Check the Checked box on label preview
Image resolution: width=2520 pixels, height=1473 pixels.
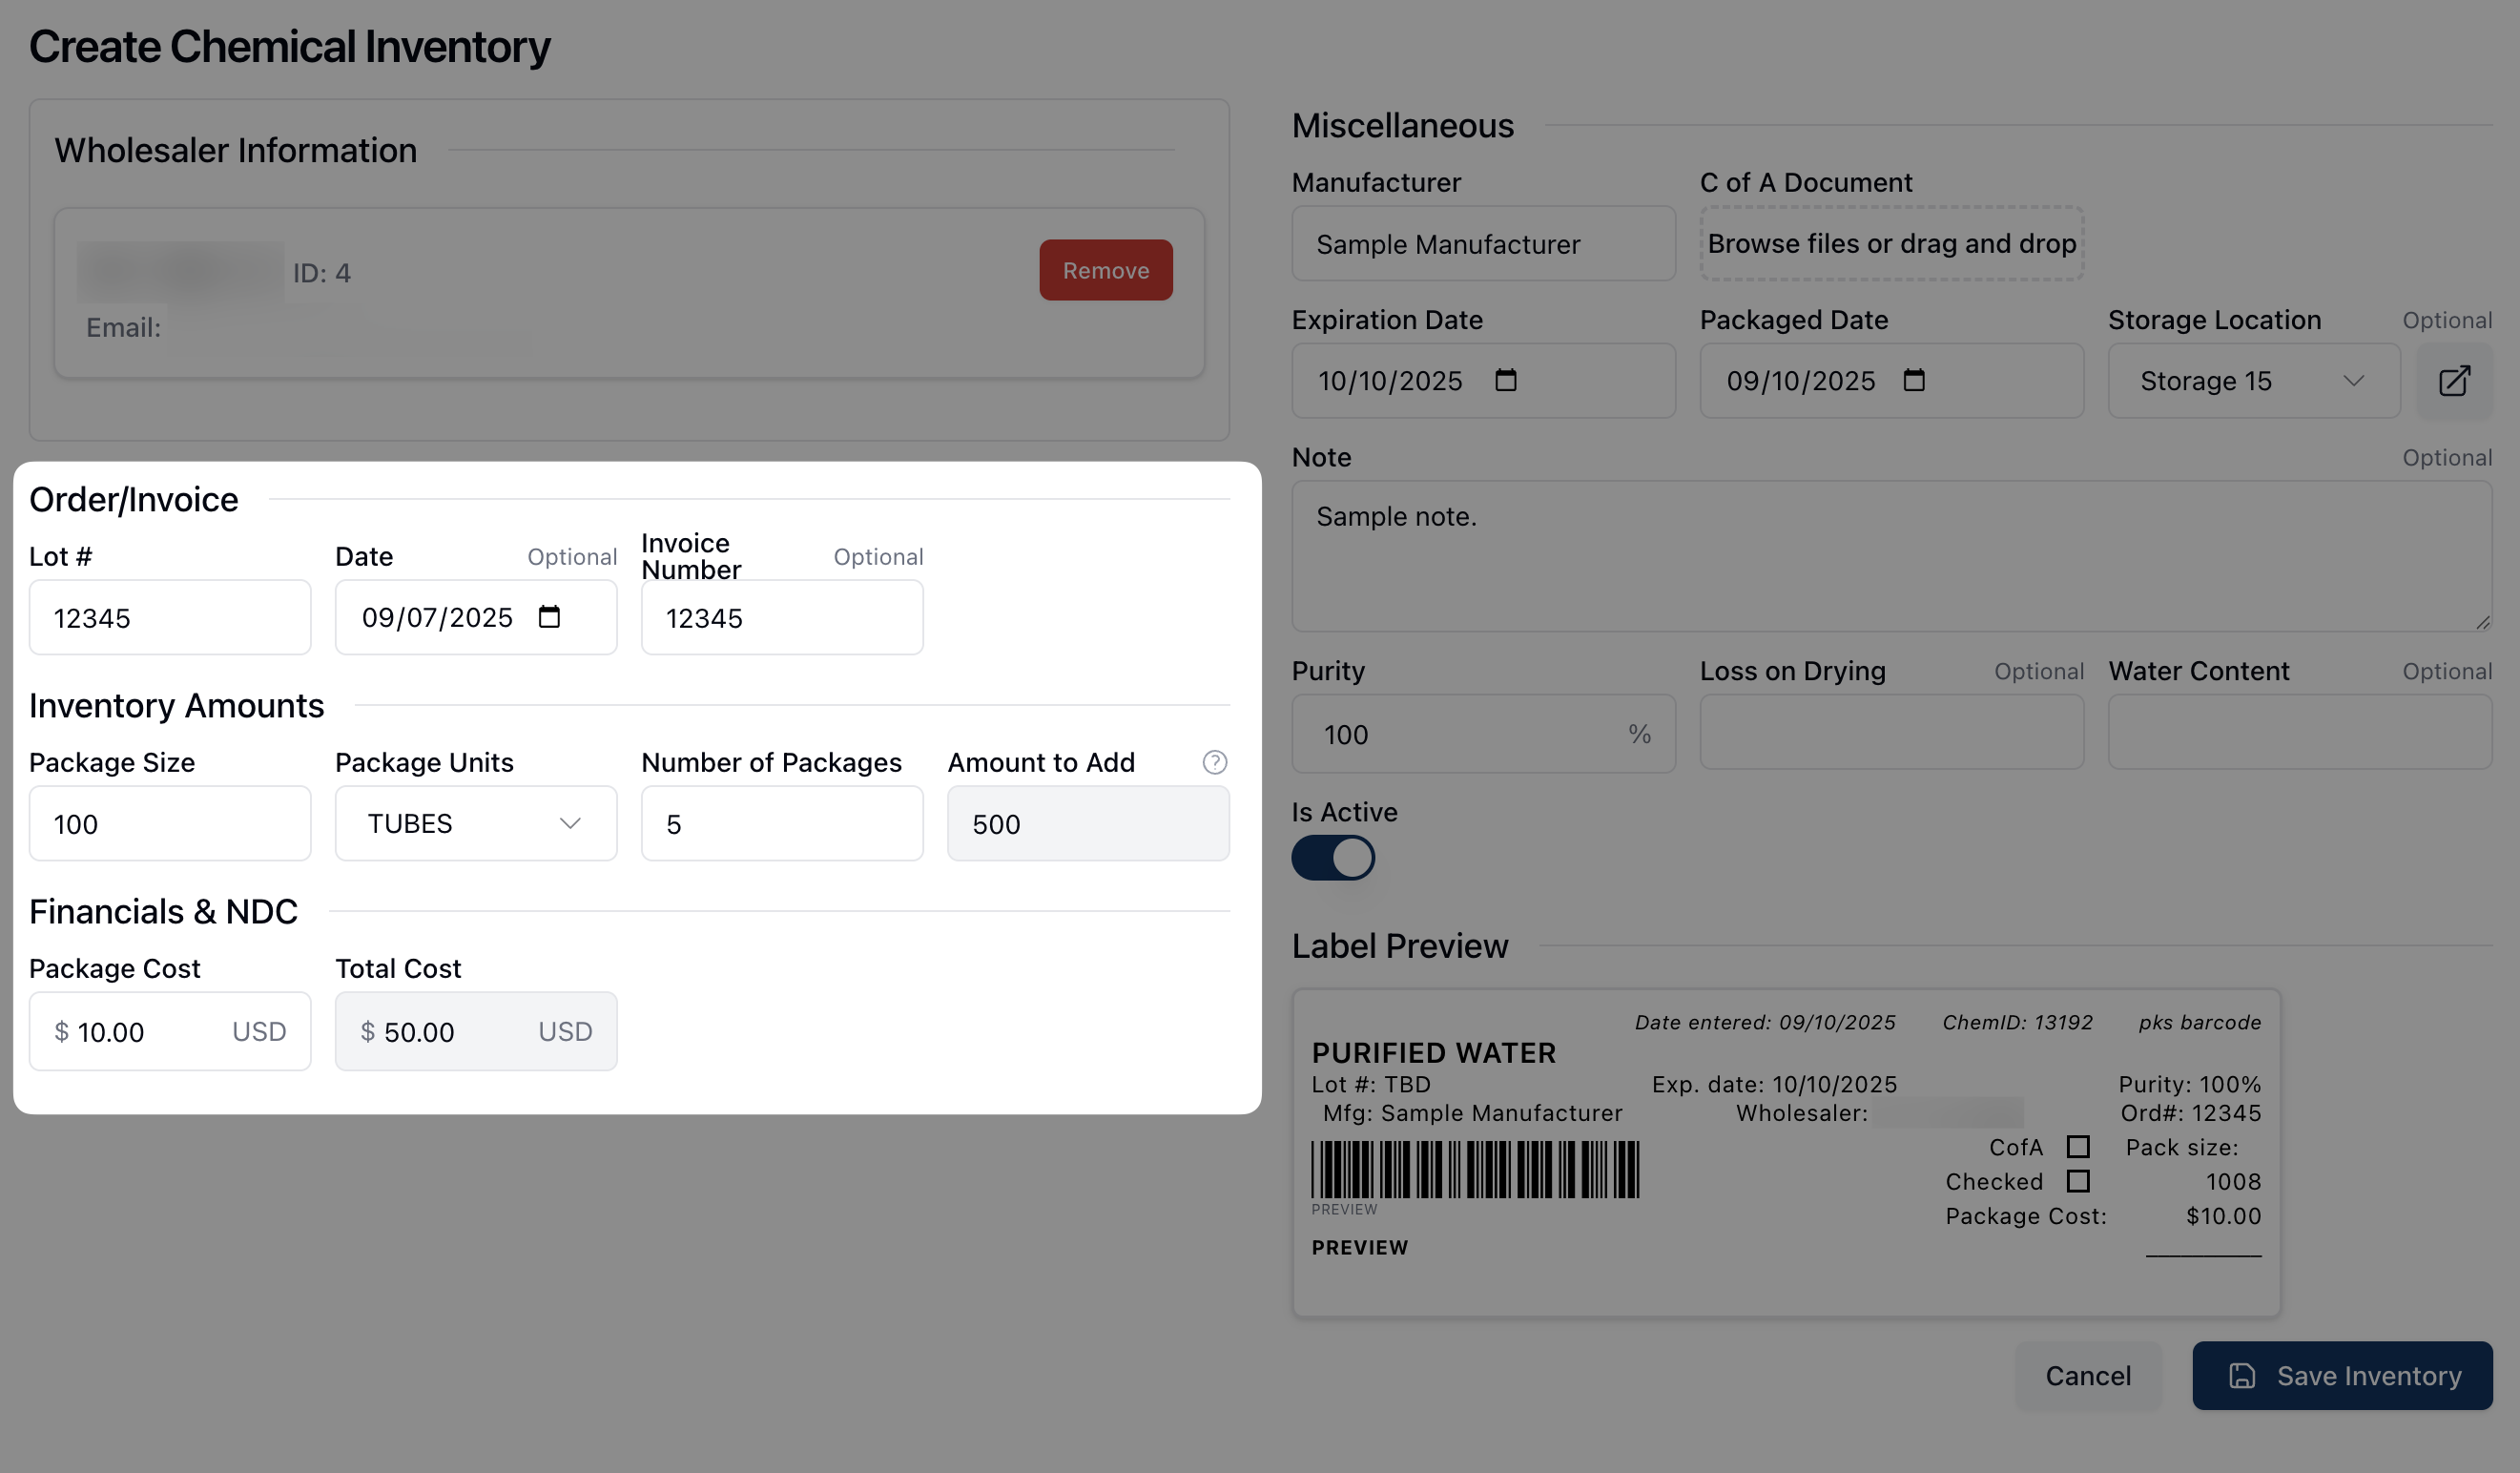[x=2077, y=1181]
